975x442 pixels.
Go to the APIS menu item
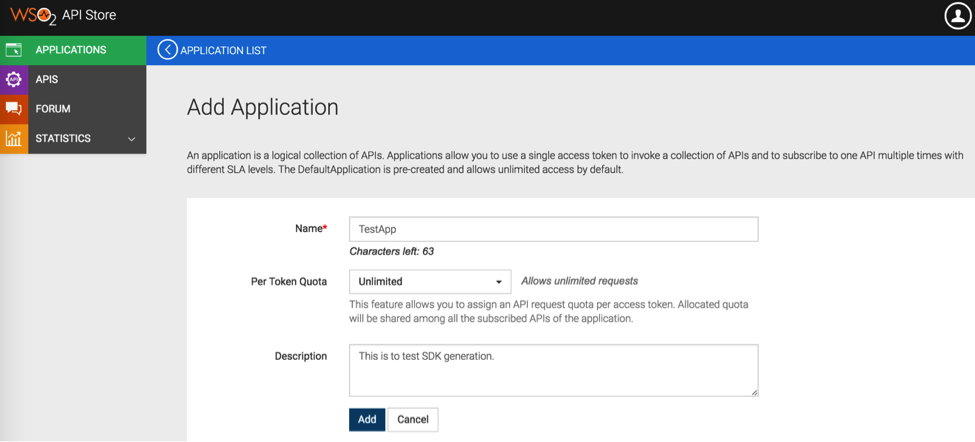click(47, 79)
